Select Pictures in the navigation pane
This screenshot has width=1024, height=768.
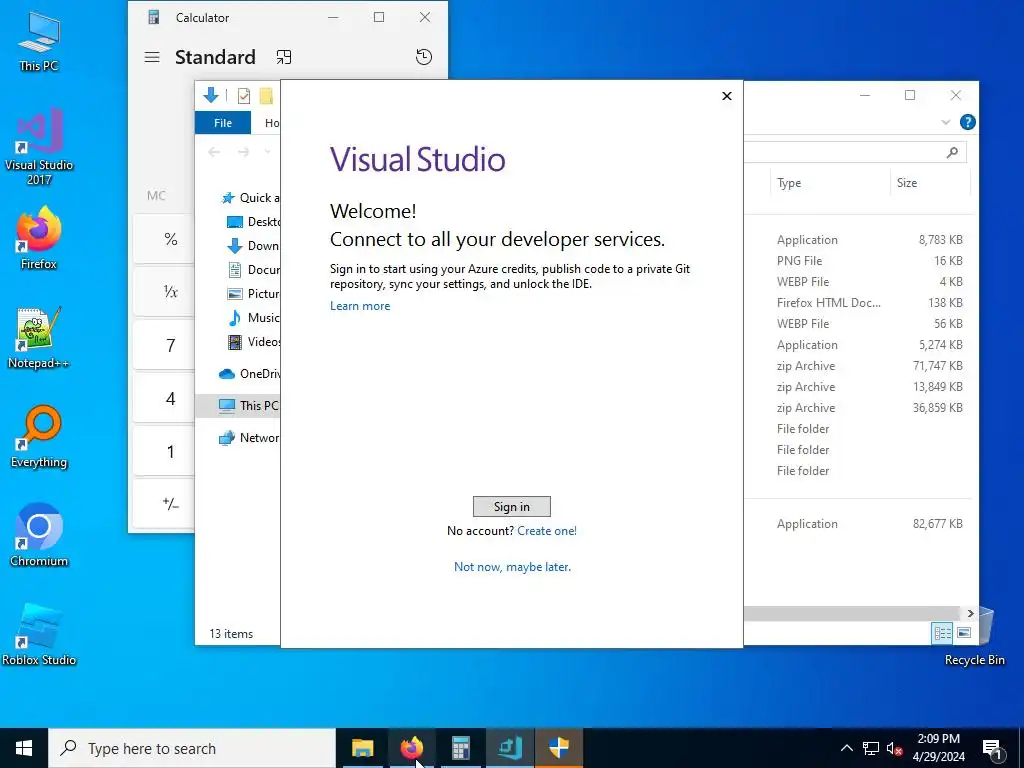tap(253, 294)
